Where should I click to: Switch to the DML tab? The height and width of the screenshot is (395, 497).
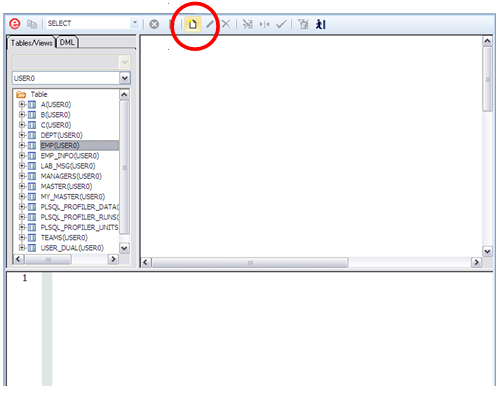click(x=67, y=42)
